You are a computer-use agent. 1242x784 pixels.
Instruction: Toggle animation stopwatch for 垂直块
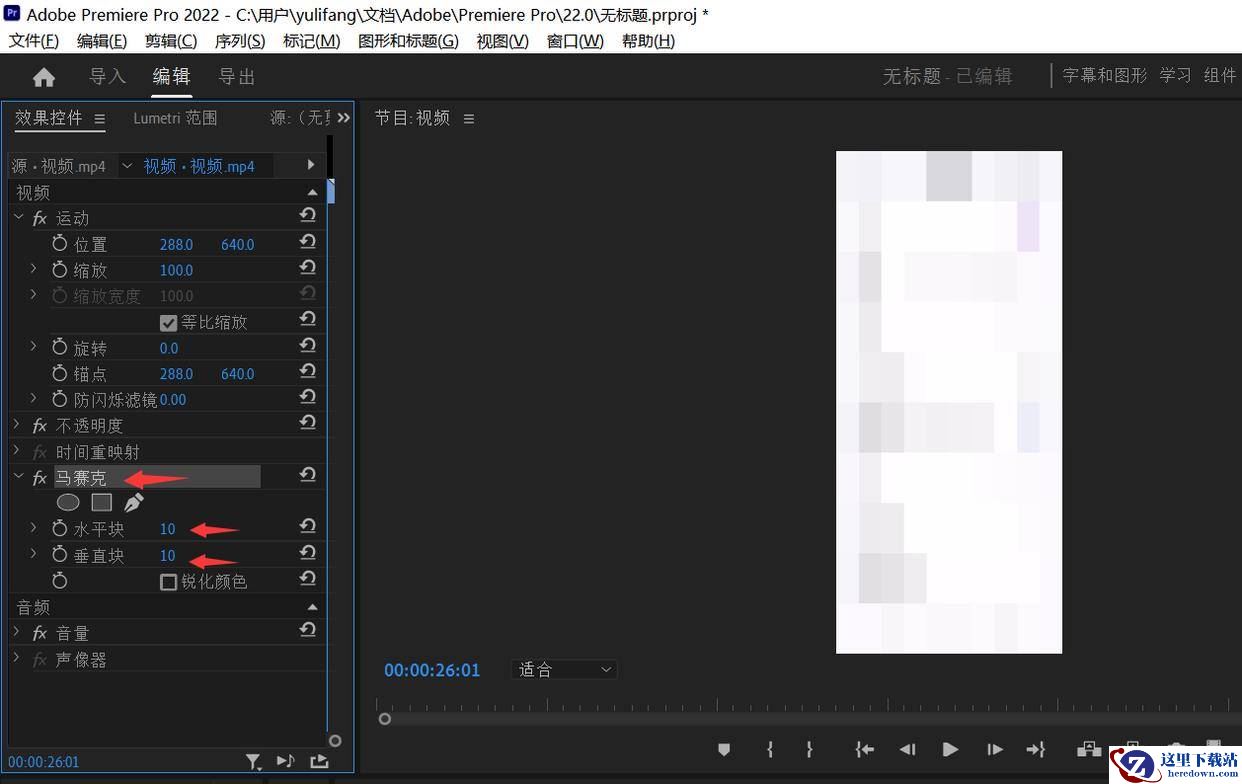pos(60,555)
